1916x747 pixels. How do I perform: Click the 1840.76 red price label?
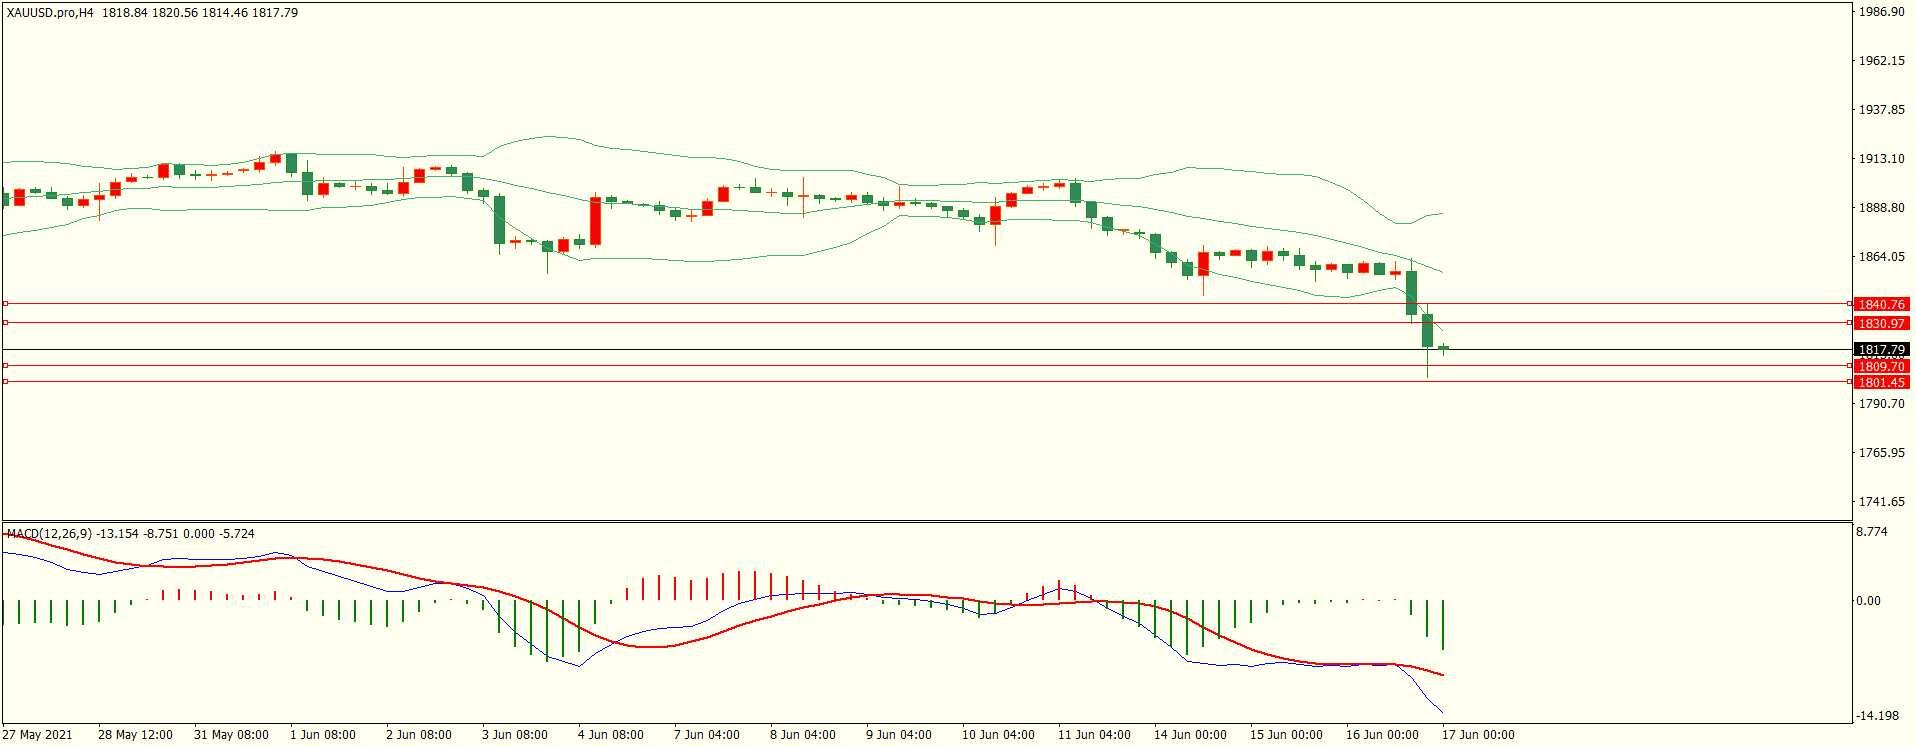point(1881,304)
